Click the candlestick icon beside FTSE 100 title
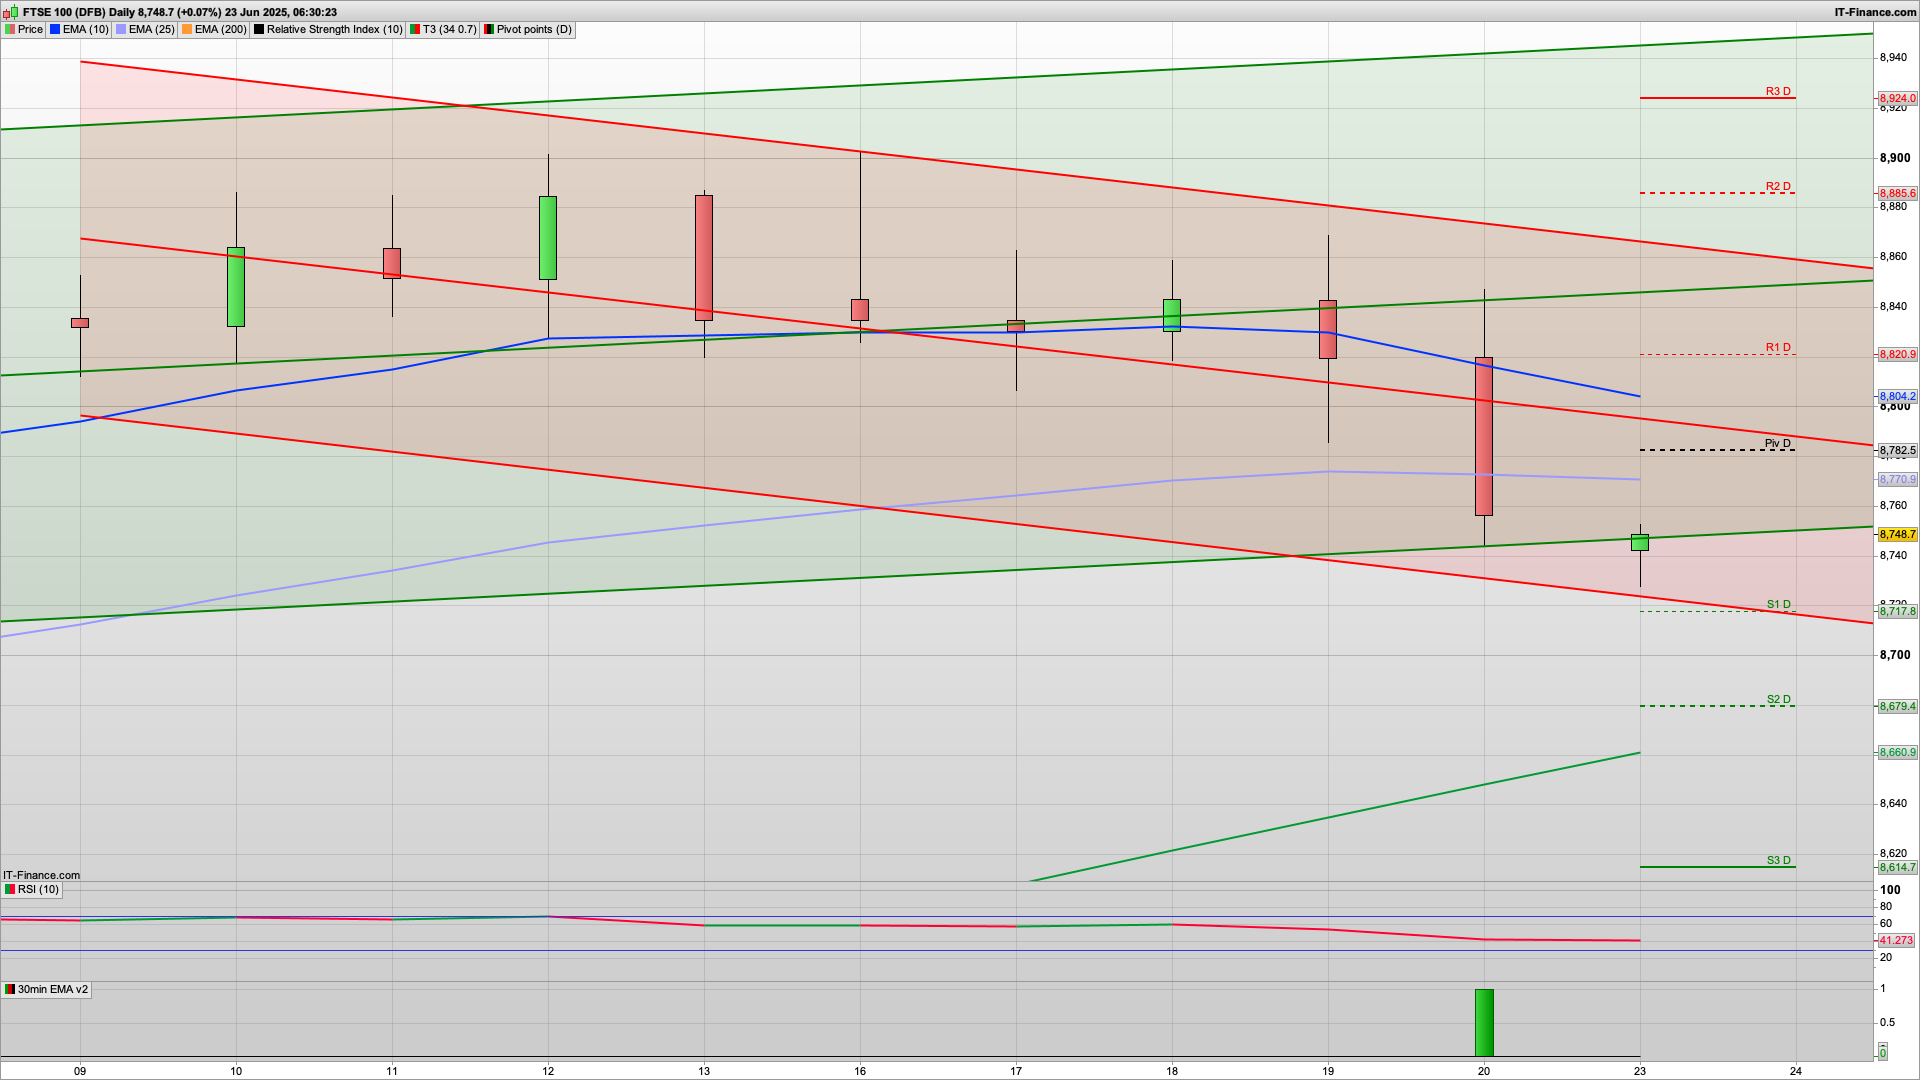This screenshot has width=1920, height=1080. coord(11,12)
